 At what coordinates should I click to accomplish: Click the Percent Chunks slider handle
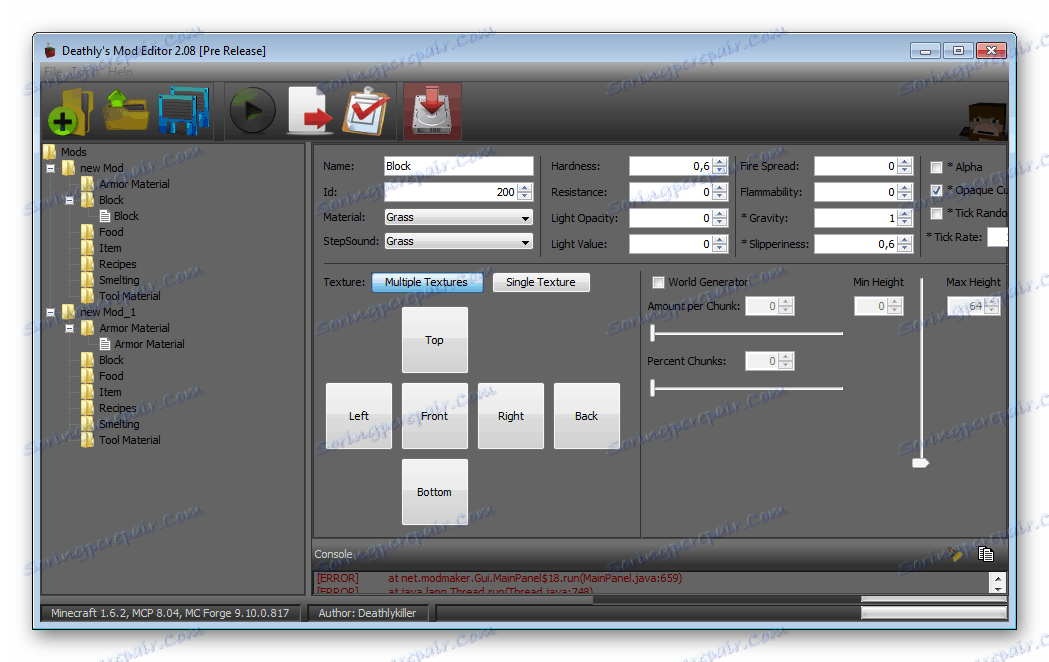tap(653, 387)
